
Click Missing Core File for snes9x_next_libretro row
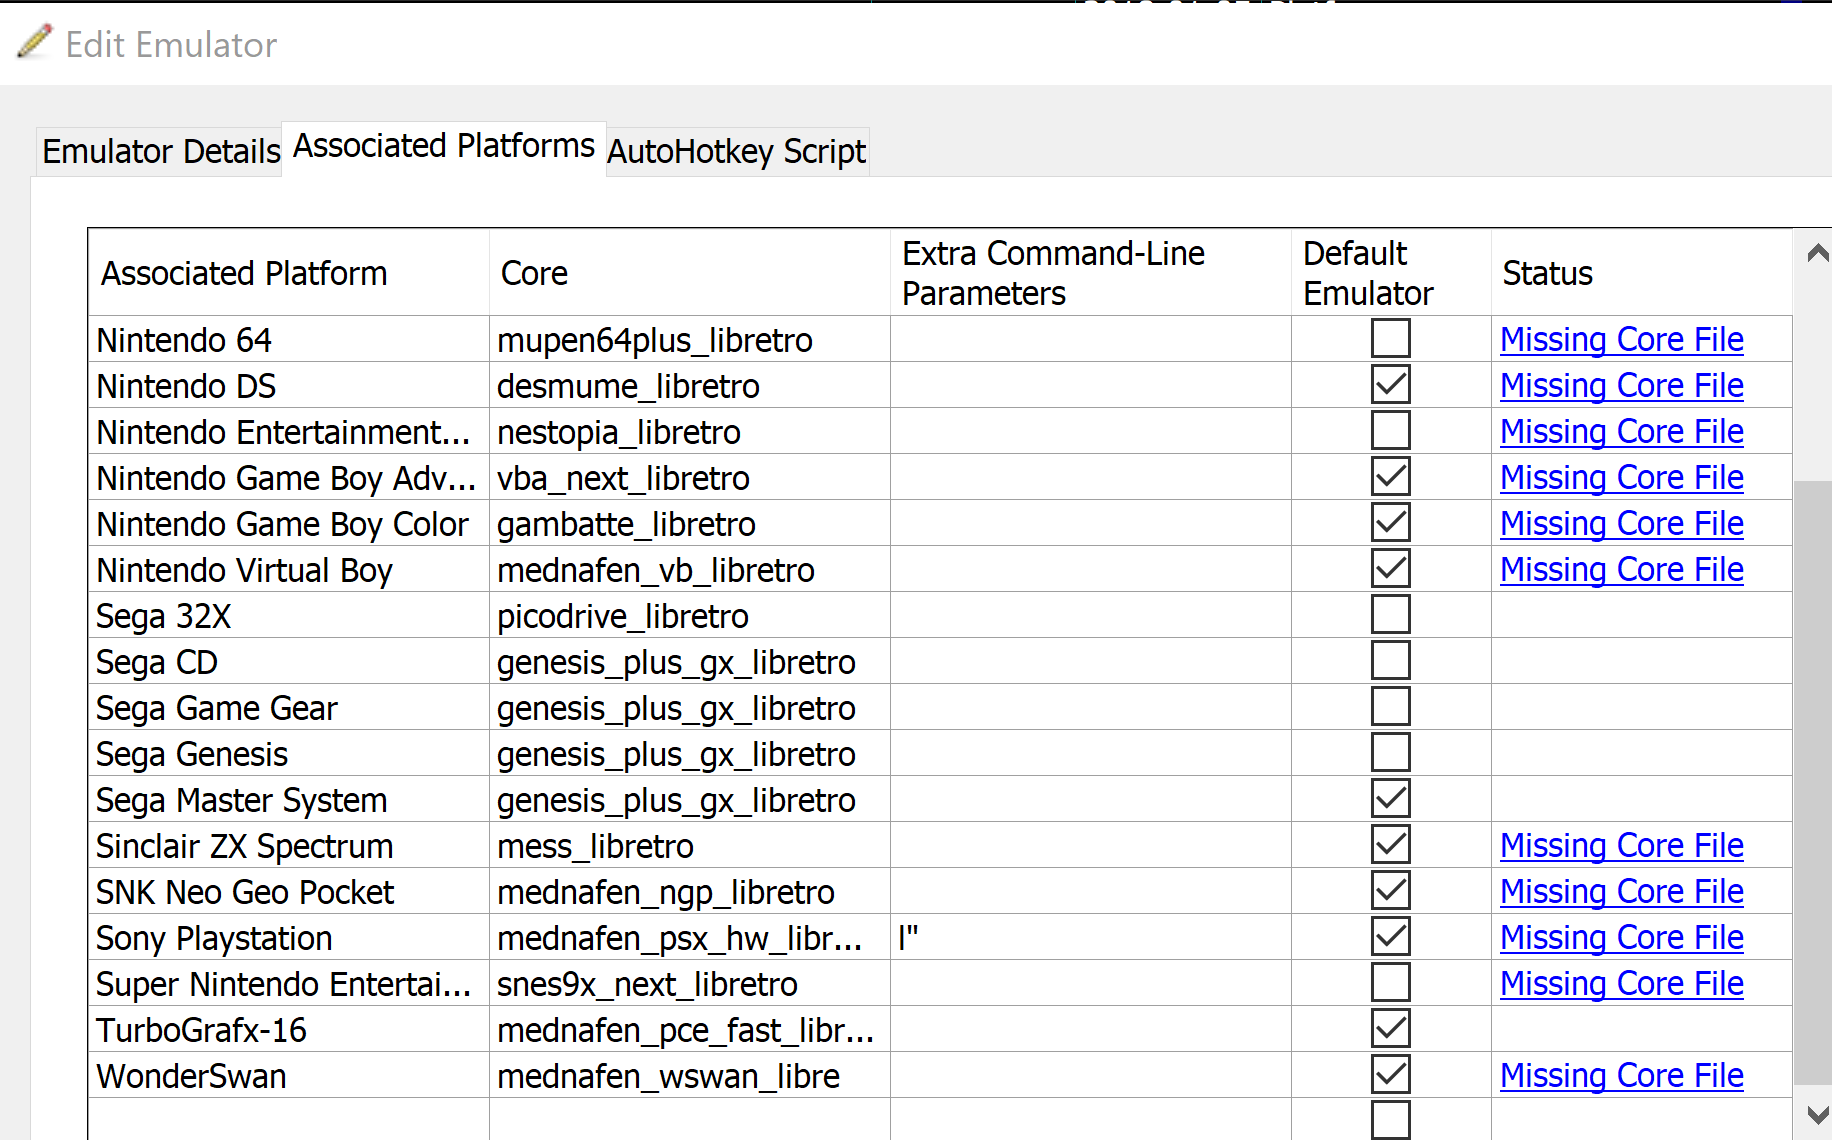pyautogui.click(x=1621, y=984)
